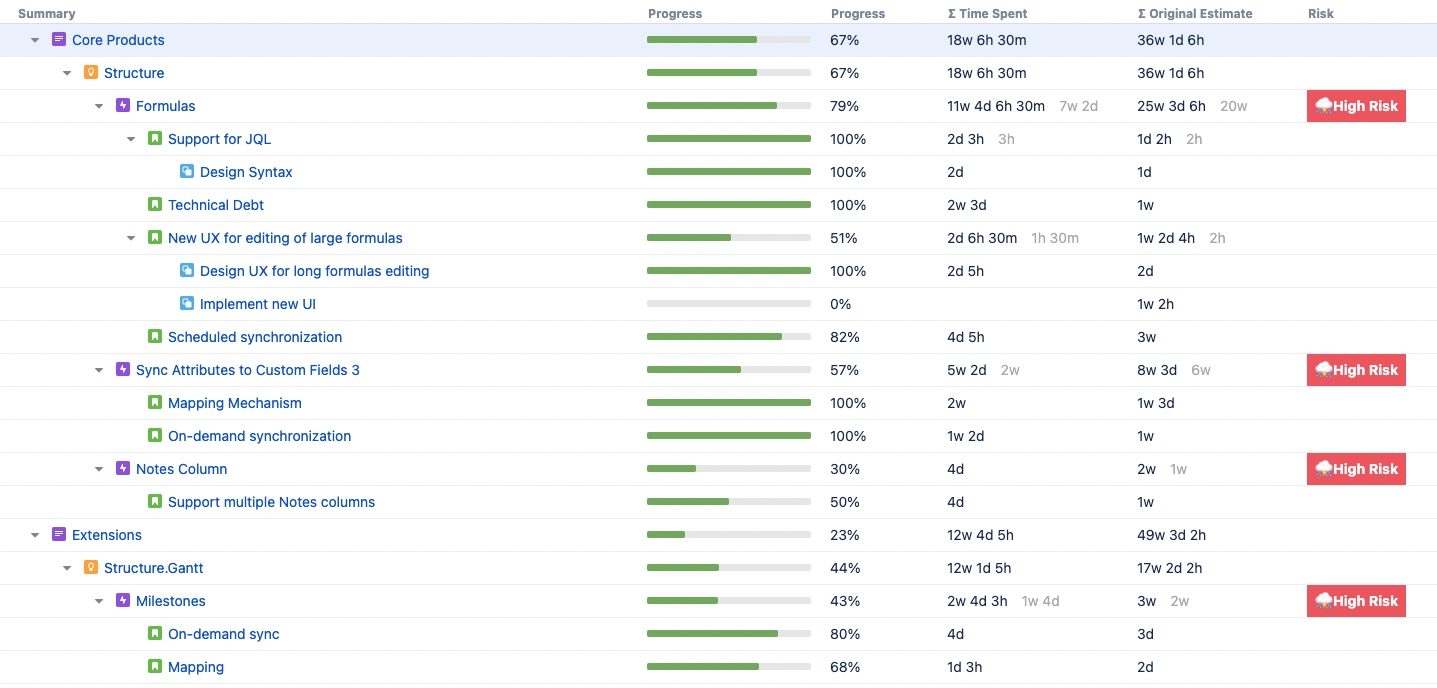Select the subtask icon for Implement new UI
This screenshot has width=1437, height=688.
coord(186,303)
